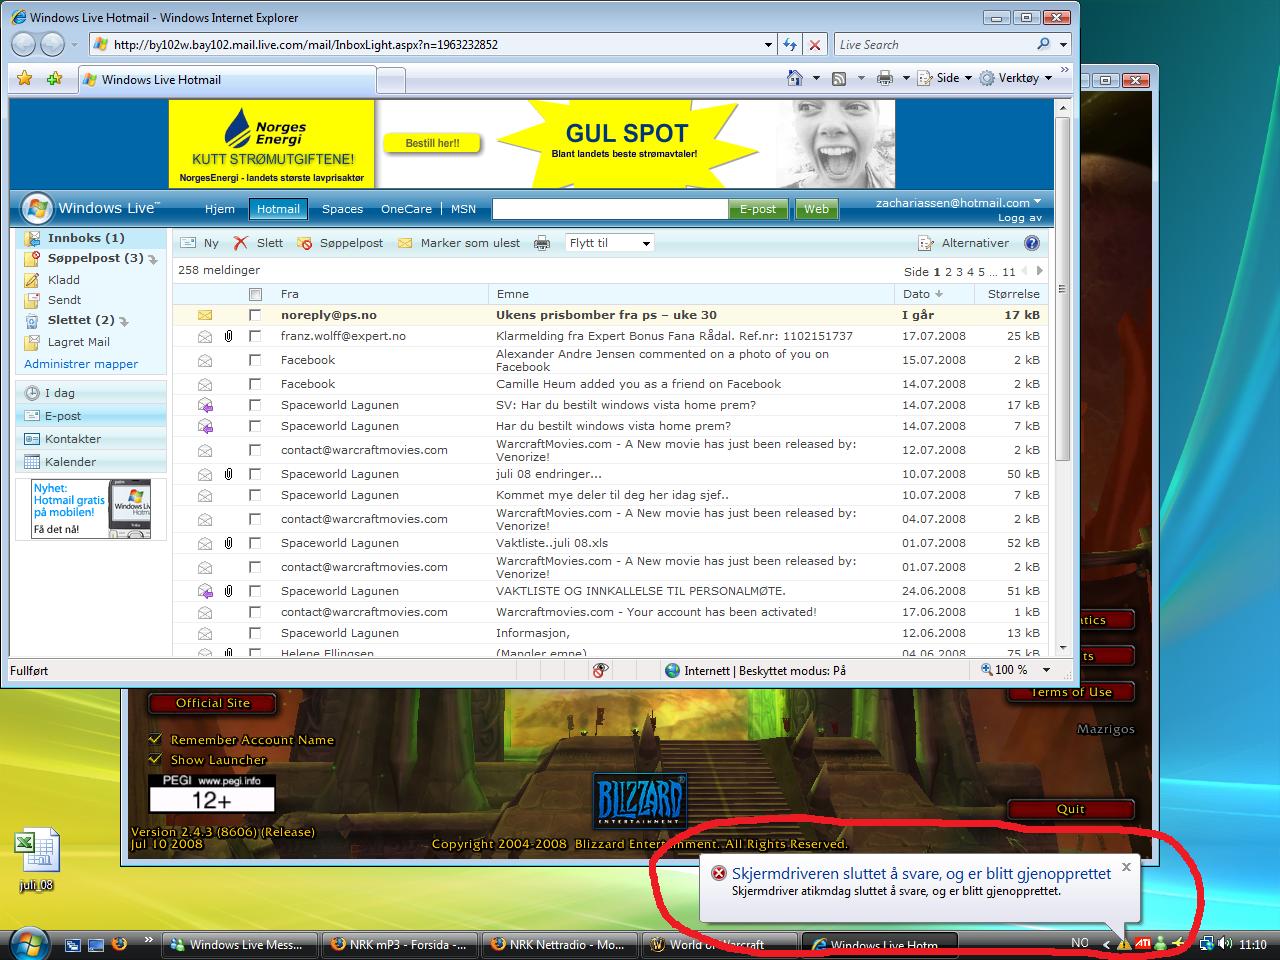Empty Slettet folder arrow icon

coord(124,322)
